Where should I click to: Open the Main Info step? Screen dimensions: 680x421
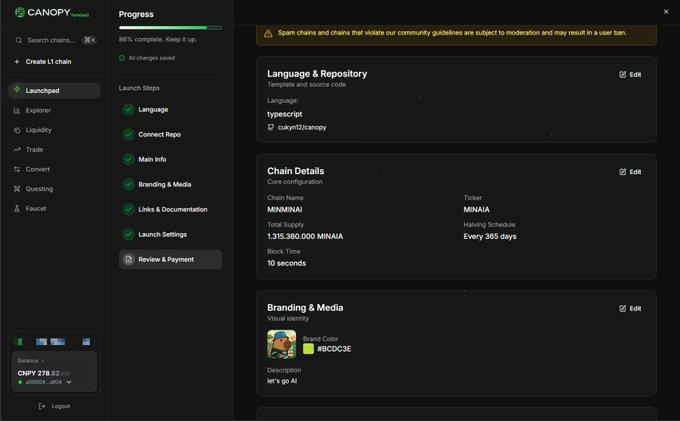(x=170, y=160)
